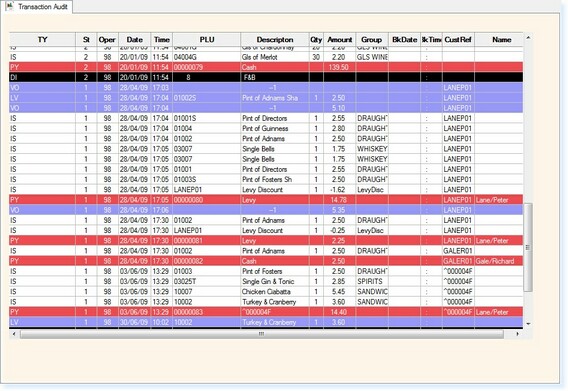Click the 14.78 Levy amount cell

click(x=338, y=200)
